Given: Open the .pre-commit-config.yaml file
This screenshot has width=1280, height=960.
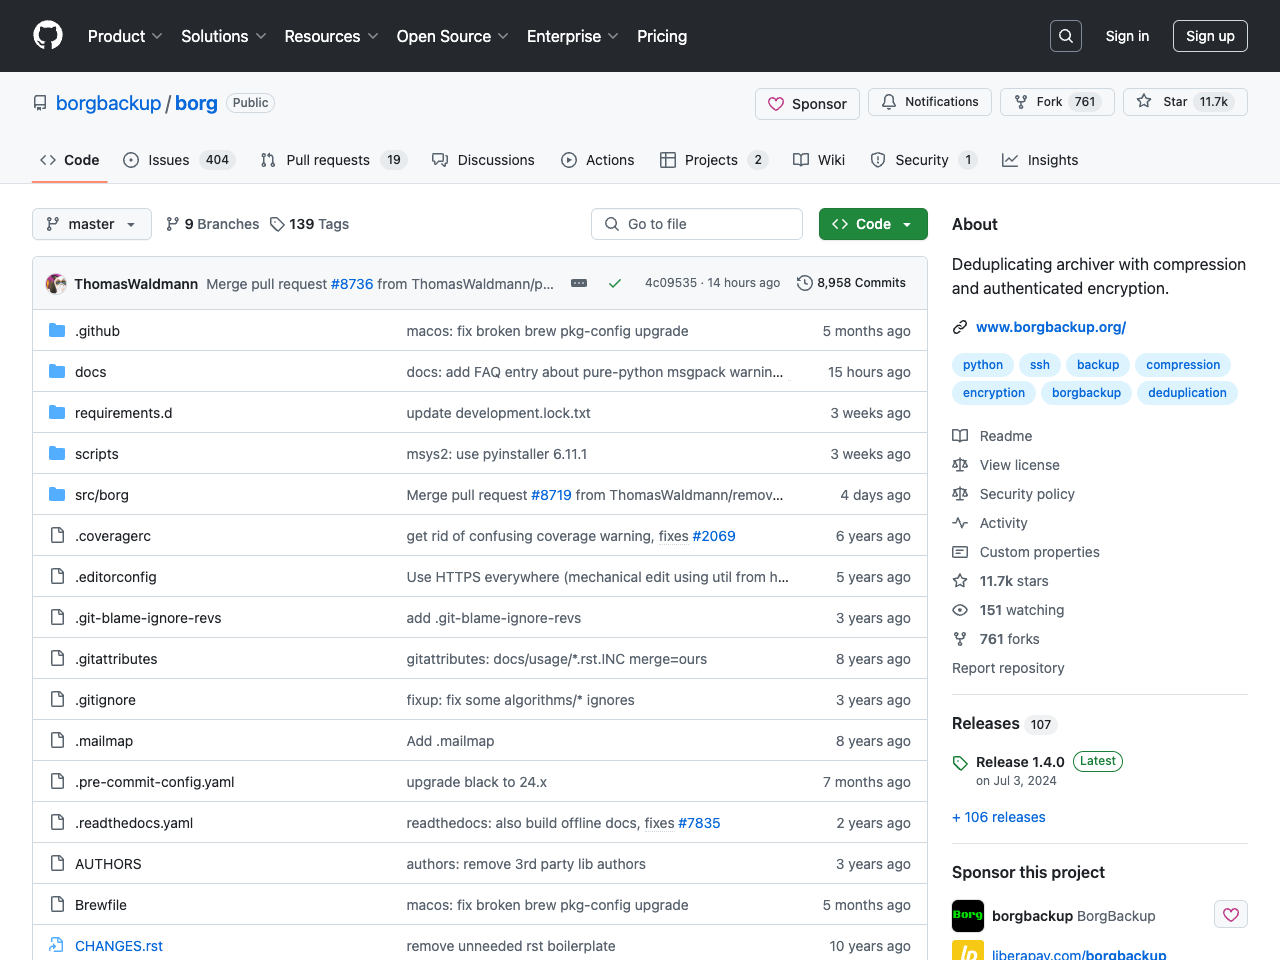Looking at the screenshot, I should click(x=155, y=782).
